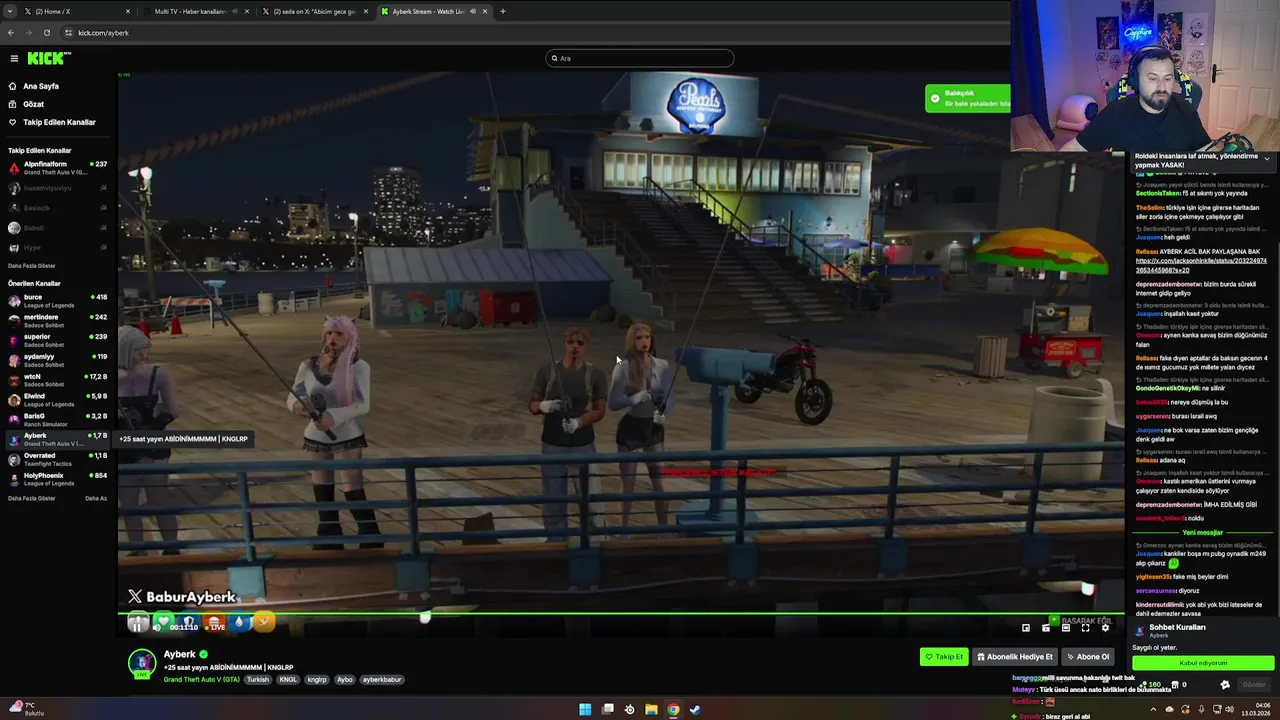Reload the kick.com page

(46, 32)
